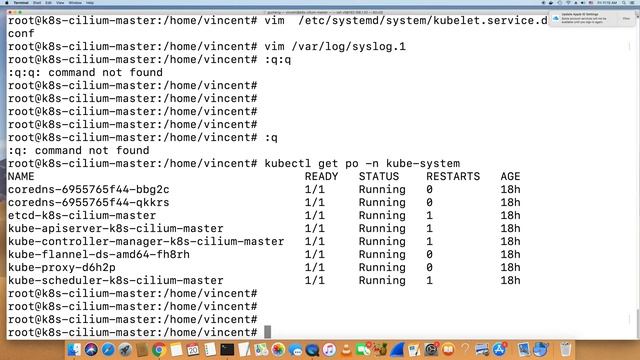Open Notification Center menu bar icon

click(x=632, y=2)
